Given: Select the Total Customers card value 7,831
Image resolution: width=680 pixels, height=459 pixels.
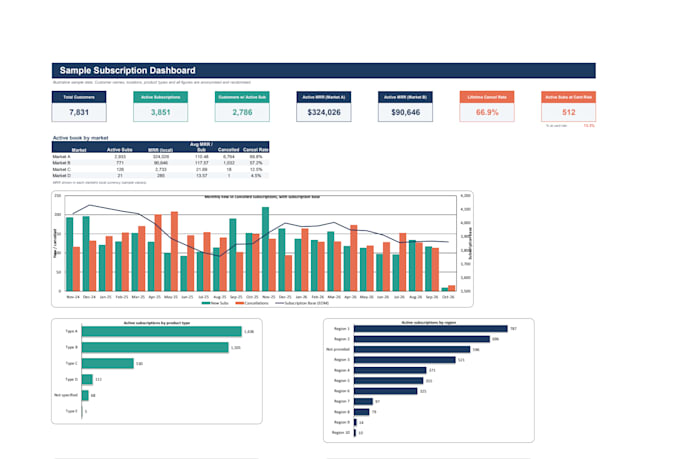Looking at the screenshot, I should point(79,112).
